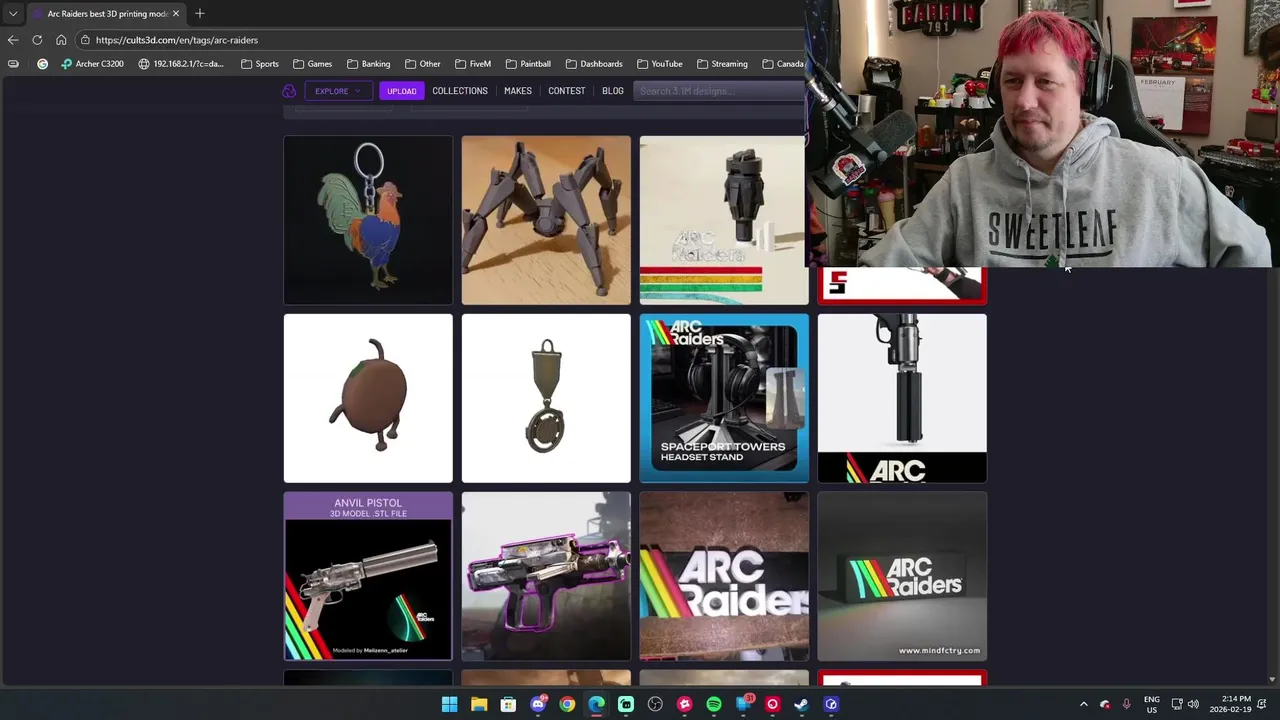
Task: Expand the Other bookmark folder
Action: click(x=422, y=64)
